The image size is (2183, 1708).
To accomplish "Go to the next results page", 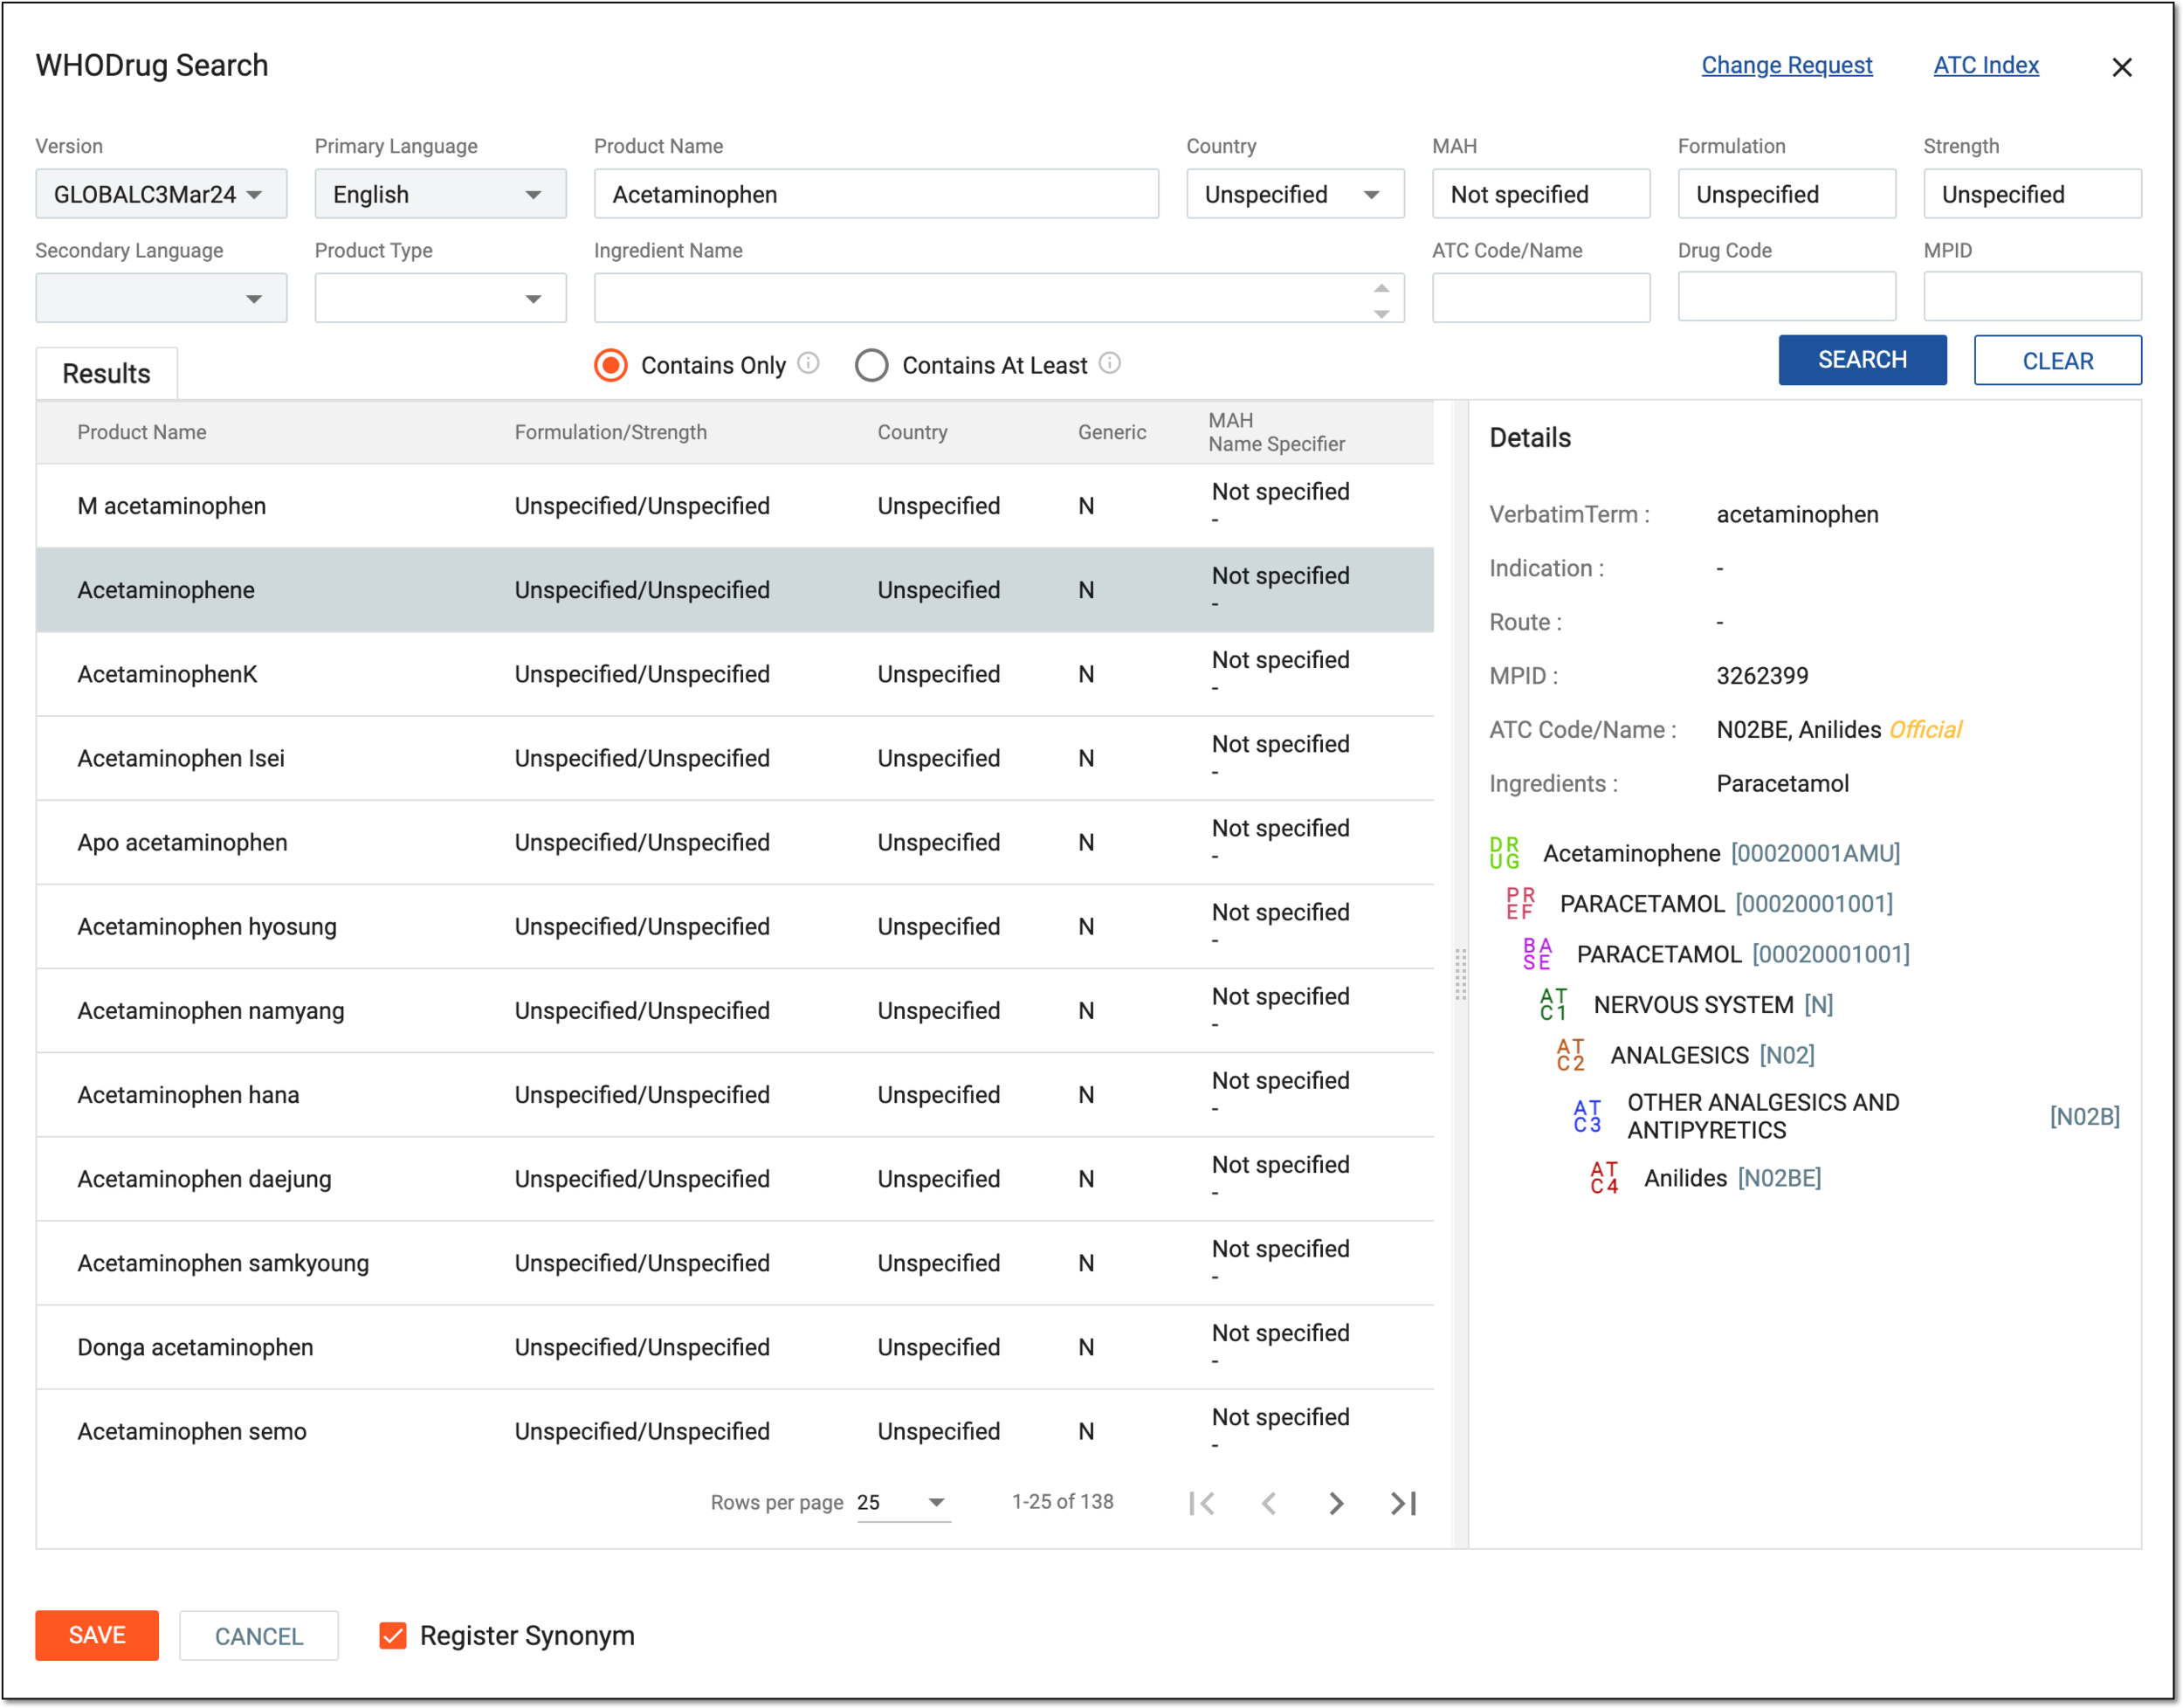I will click(1336, 1502).
